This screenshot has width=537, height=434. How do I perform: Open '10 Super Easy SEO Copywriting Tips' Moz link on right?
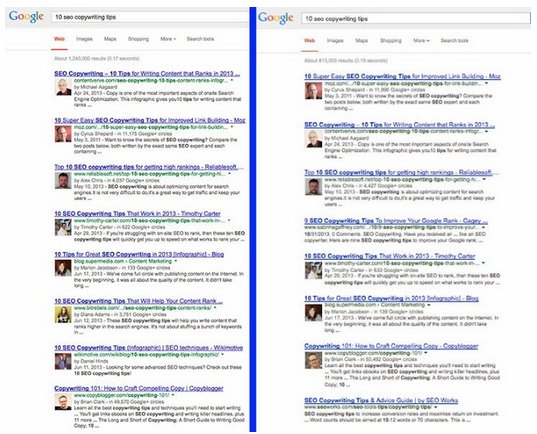click(x=402, y=76)
